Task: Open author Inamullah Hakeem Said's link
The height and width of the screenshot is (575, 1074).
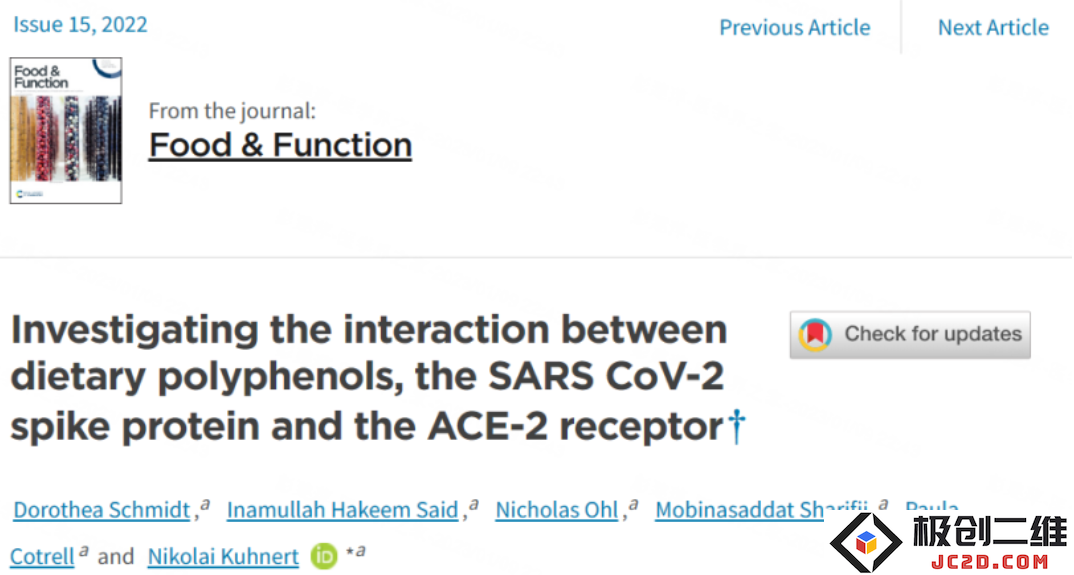Action: (342, 510)
